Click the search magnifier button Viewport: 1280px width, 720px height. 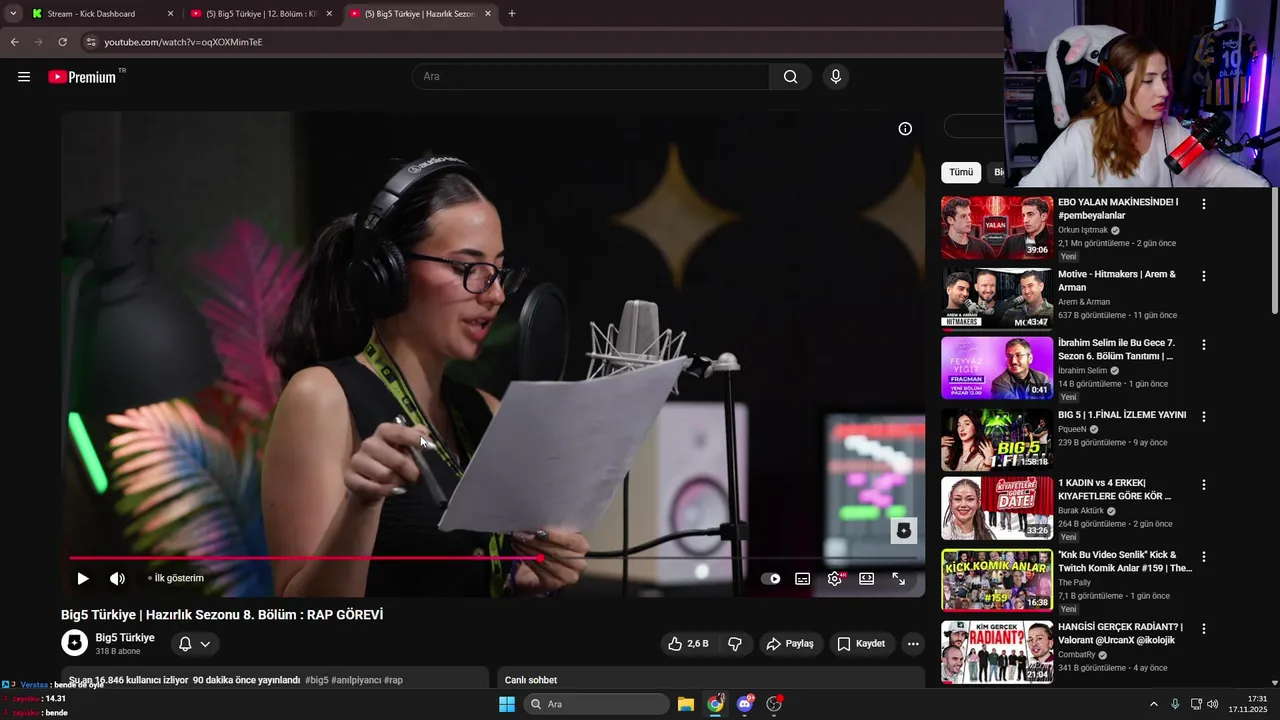tap(790, 77)
